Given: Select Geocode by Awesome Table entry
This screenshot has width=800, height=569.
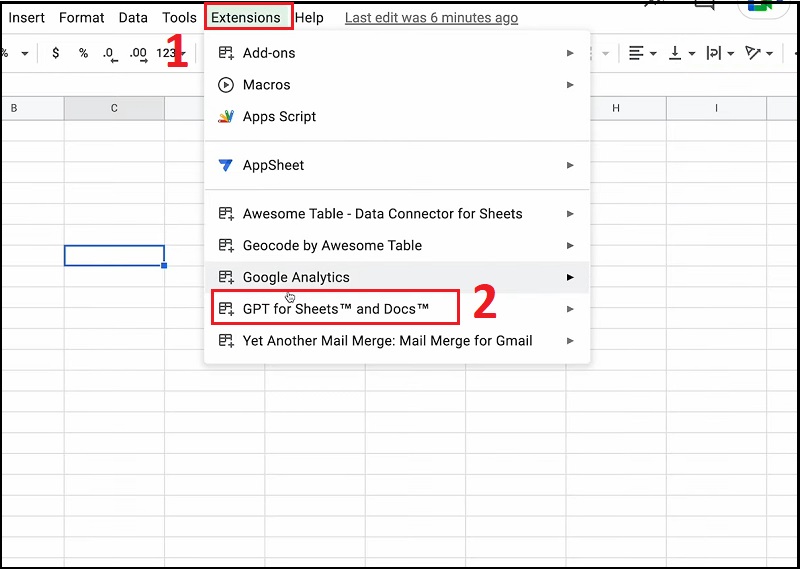Looking at the screenshot, I should [397, 245].
